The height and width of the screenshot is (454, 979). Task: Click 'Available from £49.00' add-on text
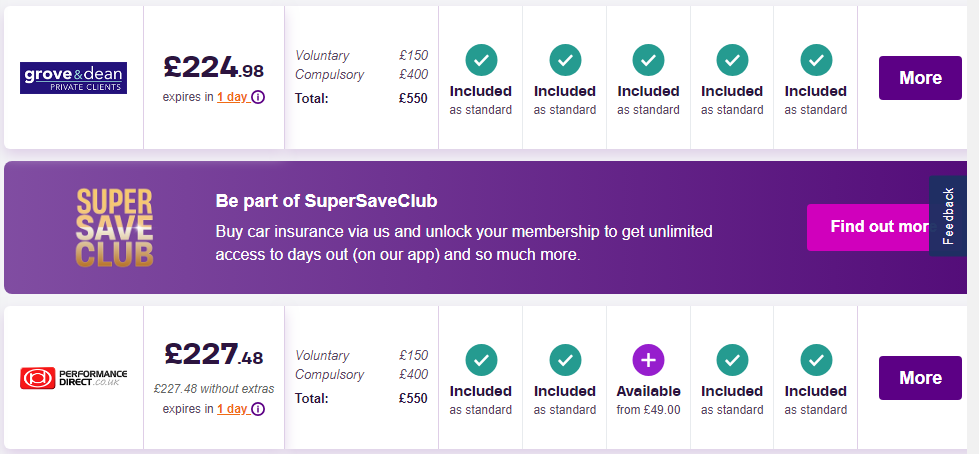pos(648,400)
